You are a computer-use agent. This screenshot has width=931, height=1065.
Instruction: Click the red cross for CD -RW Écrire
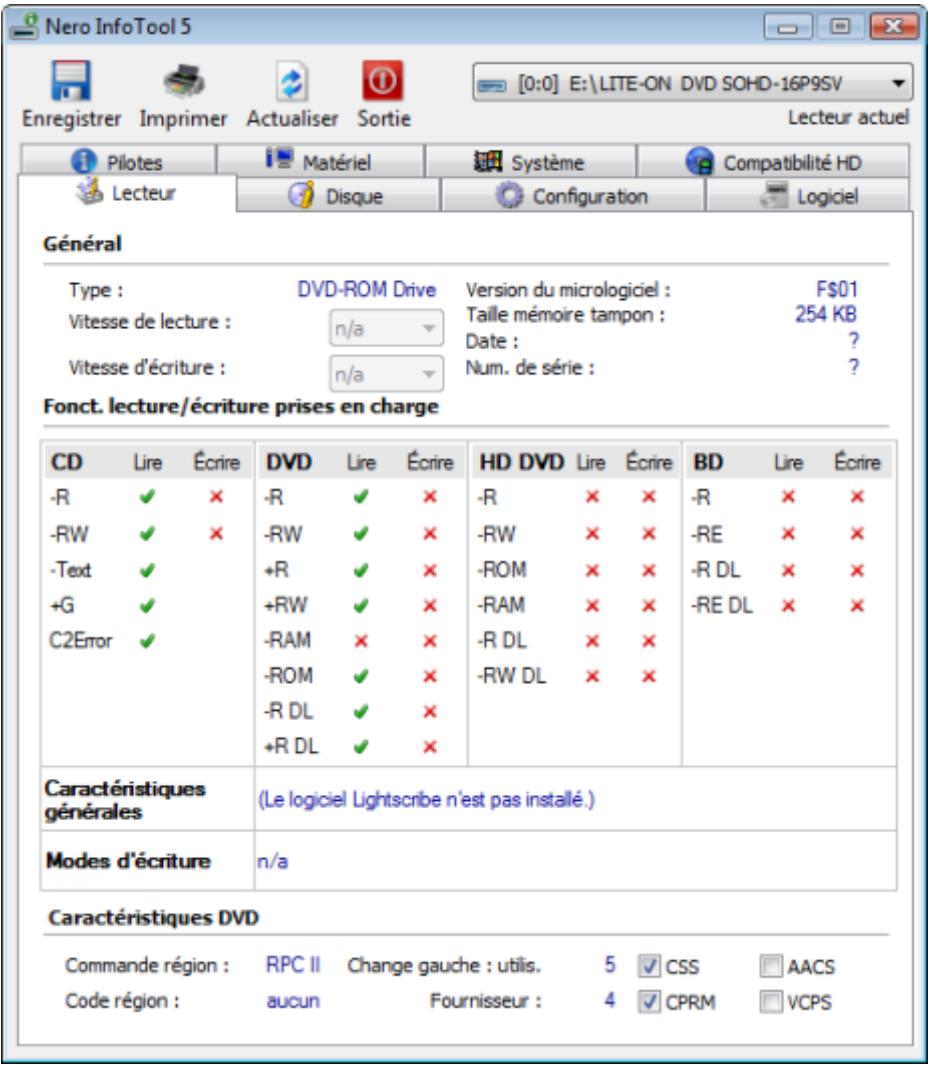tap(217, 533)
